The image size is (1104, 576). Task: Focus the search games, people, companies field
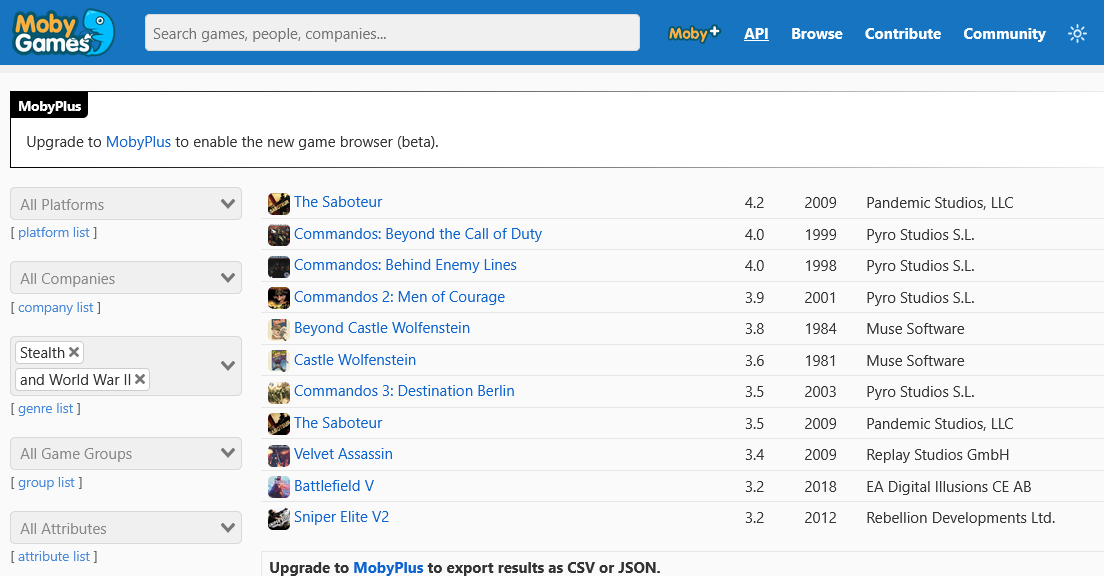(392, 33)
